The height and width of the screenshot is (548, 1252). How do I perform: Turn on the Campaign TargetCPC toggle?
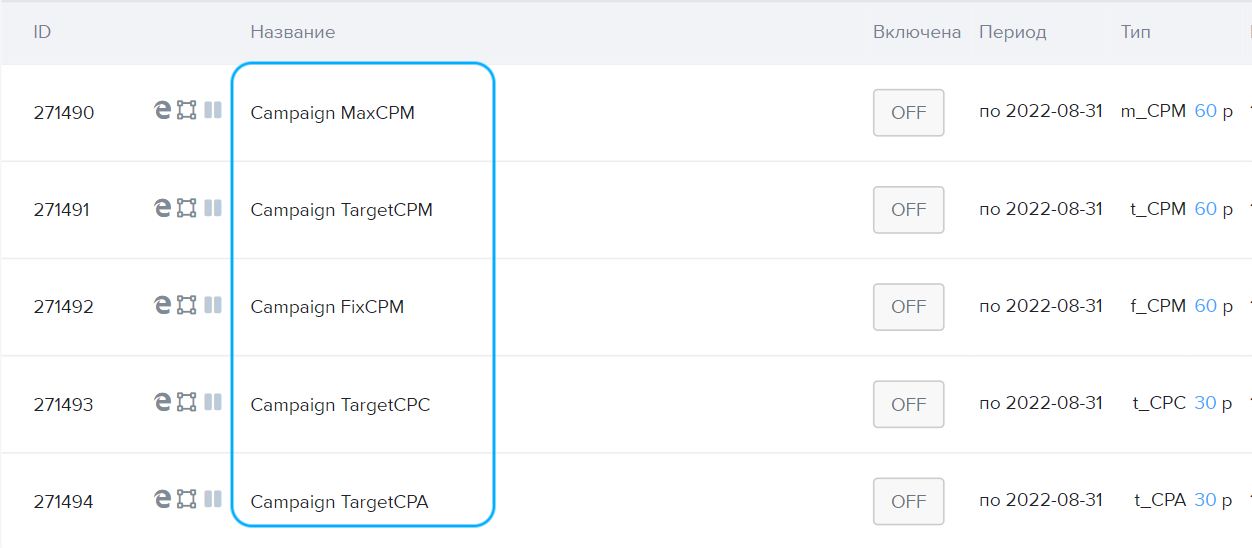(x=908, y=404)
